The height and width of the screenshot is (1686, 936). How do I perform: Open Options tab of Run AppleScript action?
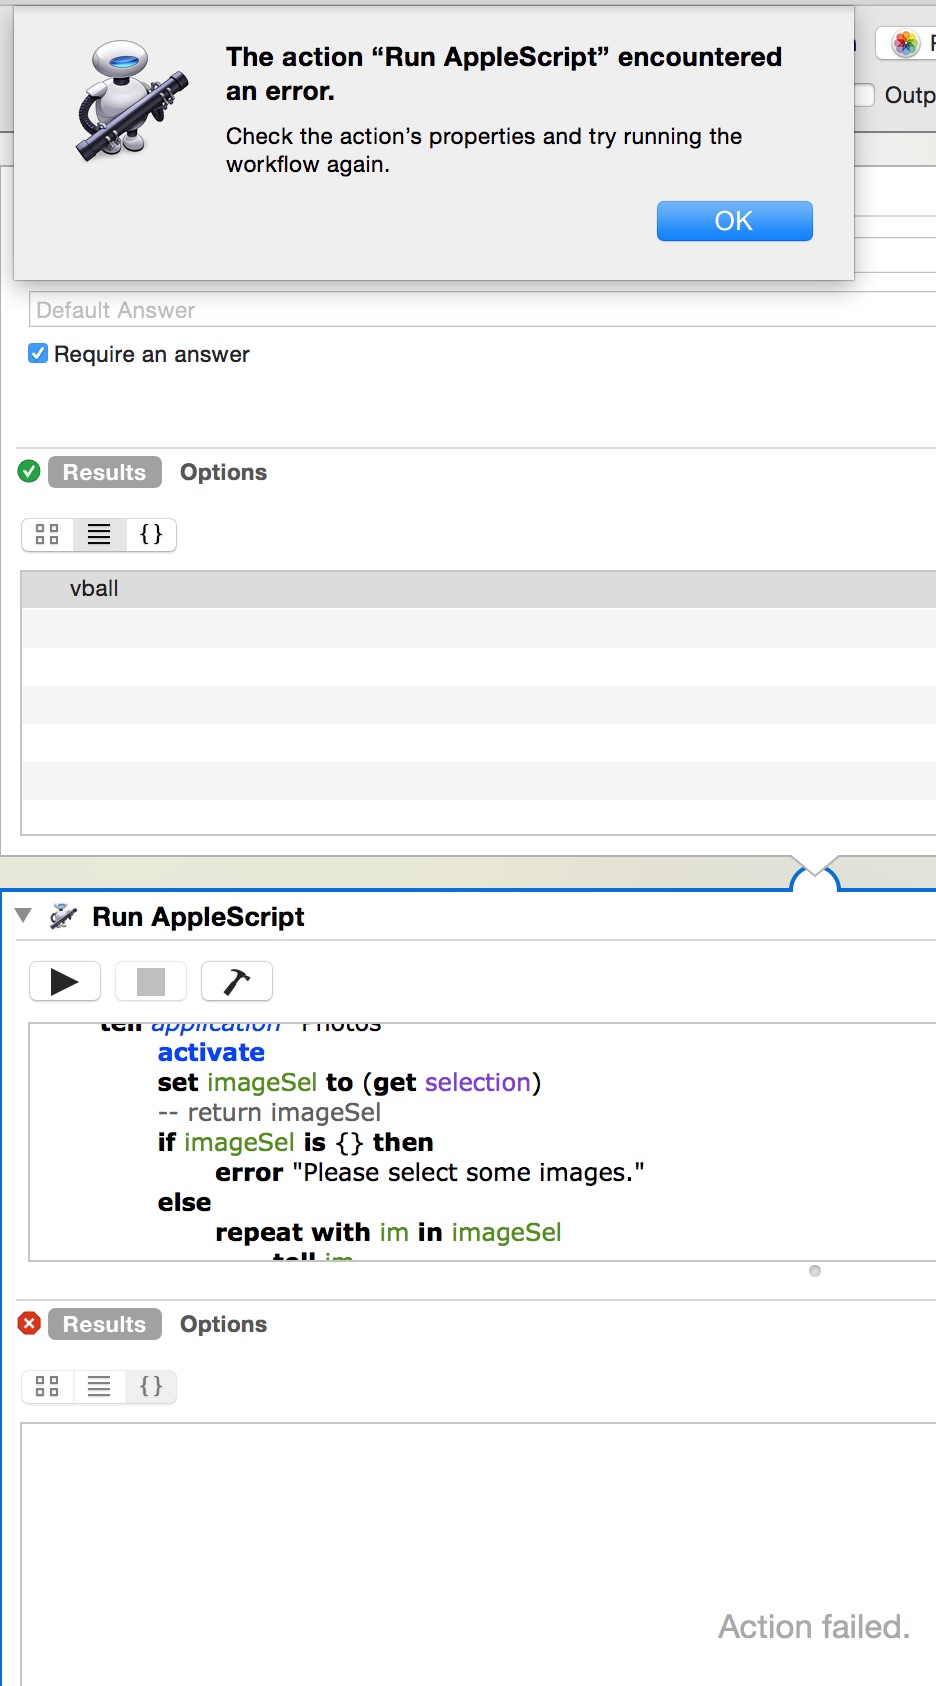[223, 1324]
